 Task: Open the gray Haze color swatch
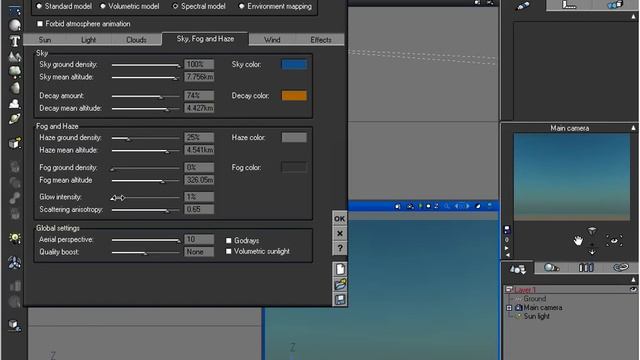294,138
